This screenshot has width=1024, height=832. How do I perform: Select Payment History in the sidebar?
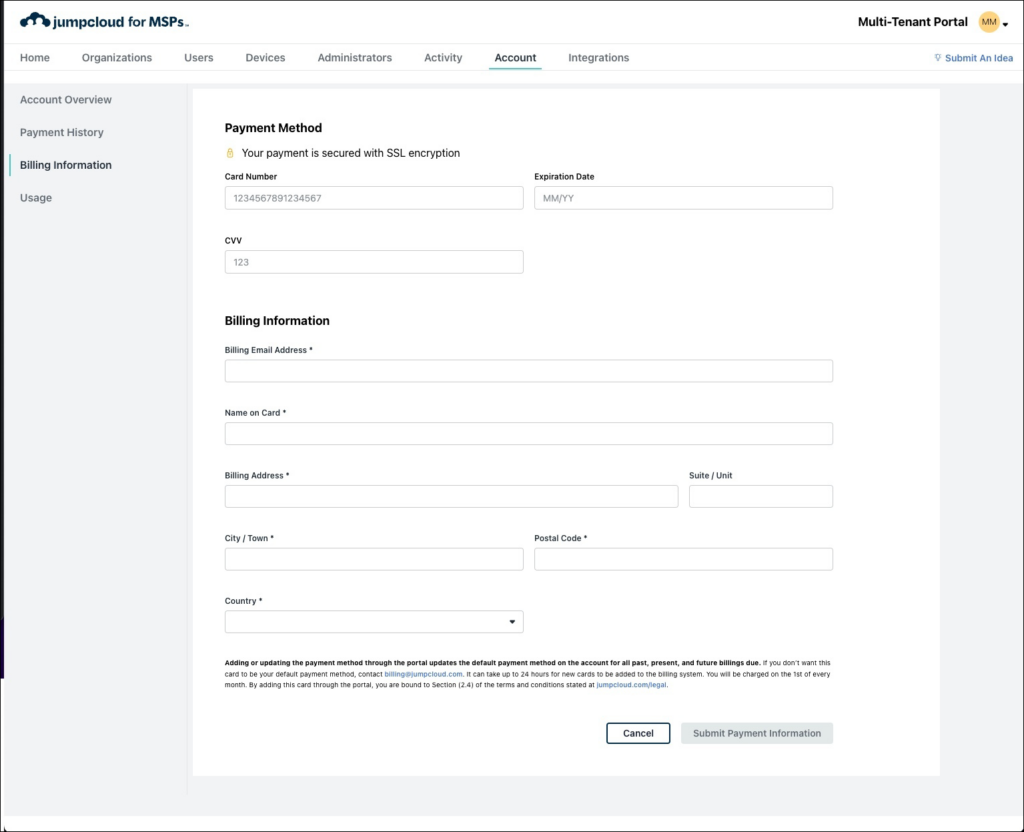click(x=62, y=132)
